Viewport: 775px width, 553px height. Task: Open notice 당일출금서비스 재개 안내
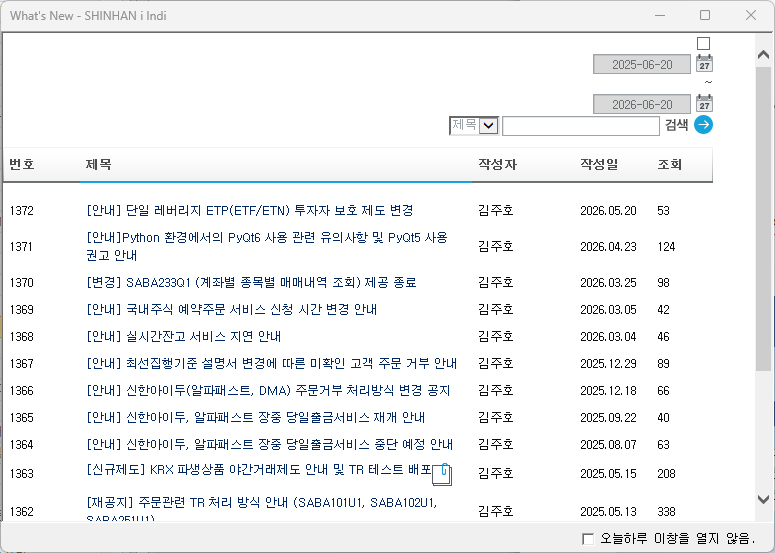click(256, 418)
